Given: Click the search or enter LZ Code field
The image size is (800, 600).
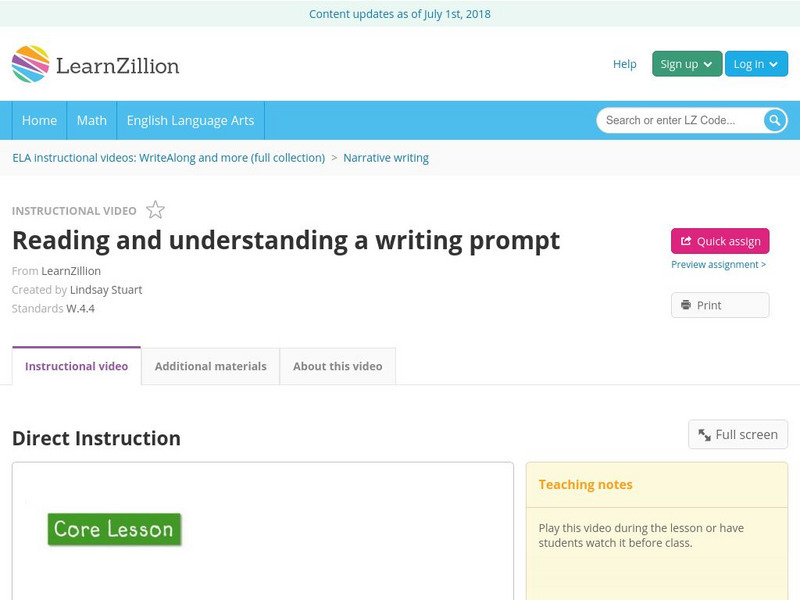Looking at the screenshot, I should [680, 120].
